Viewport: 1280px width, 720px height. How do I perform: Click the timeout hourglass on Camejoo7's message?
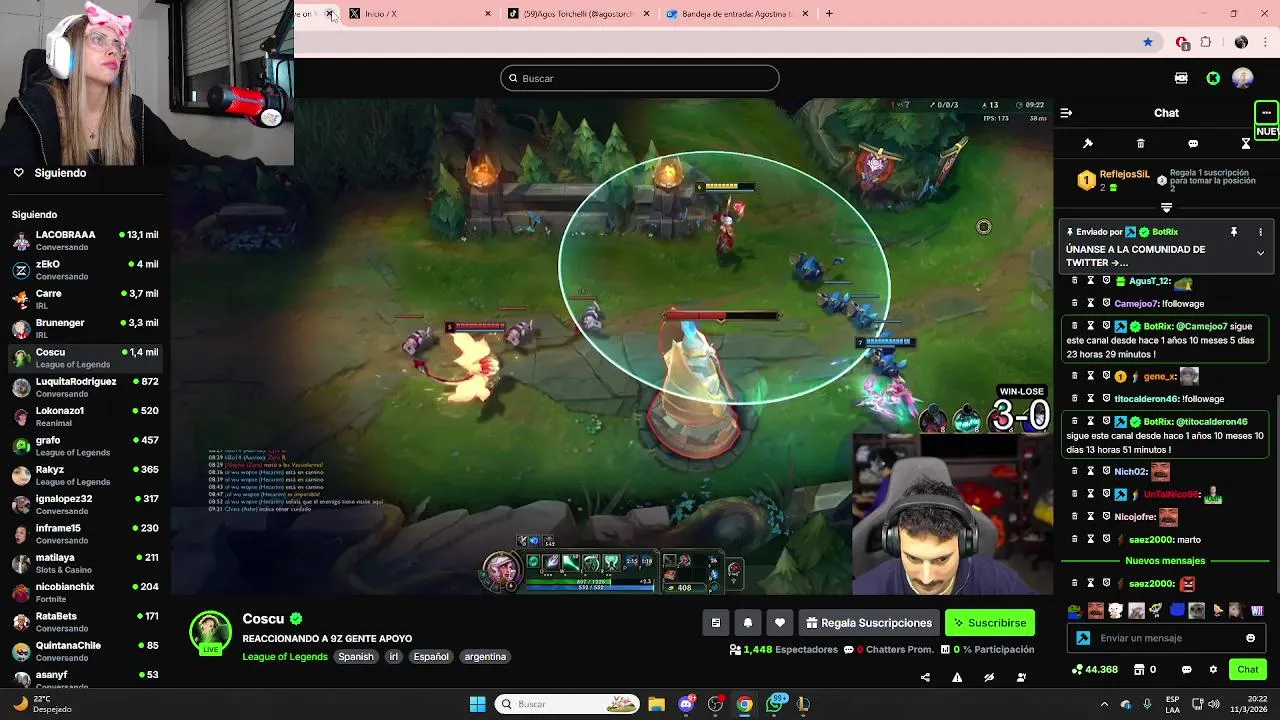[x=1091, y=303]
